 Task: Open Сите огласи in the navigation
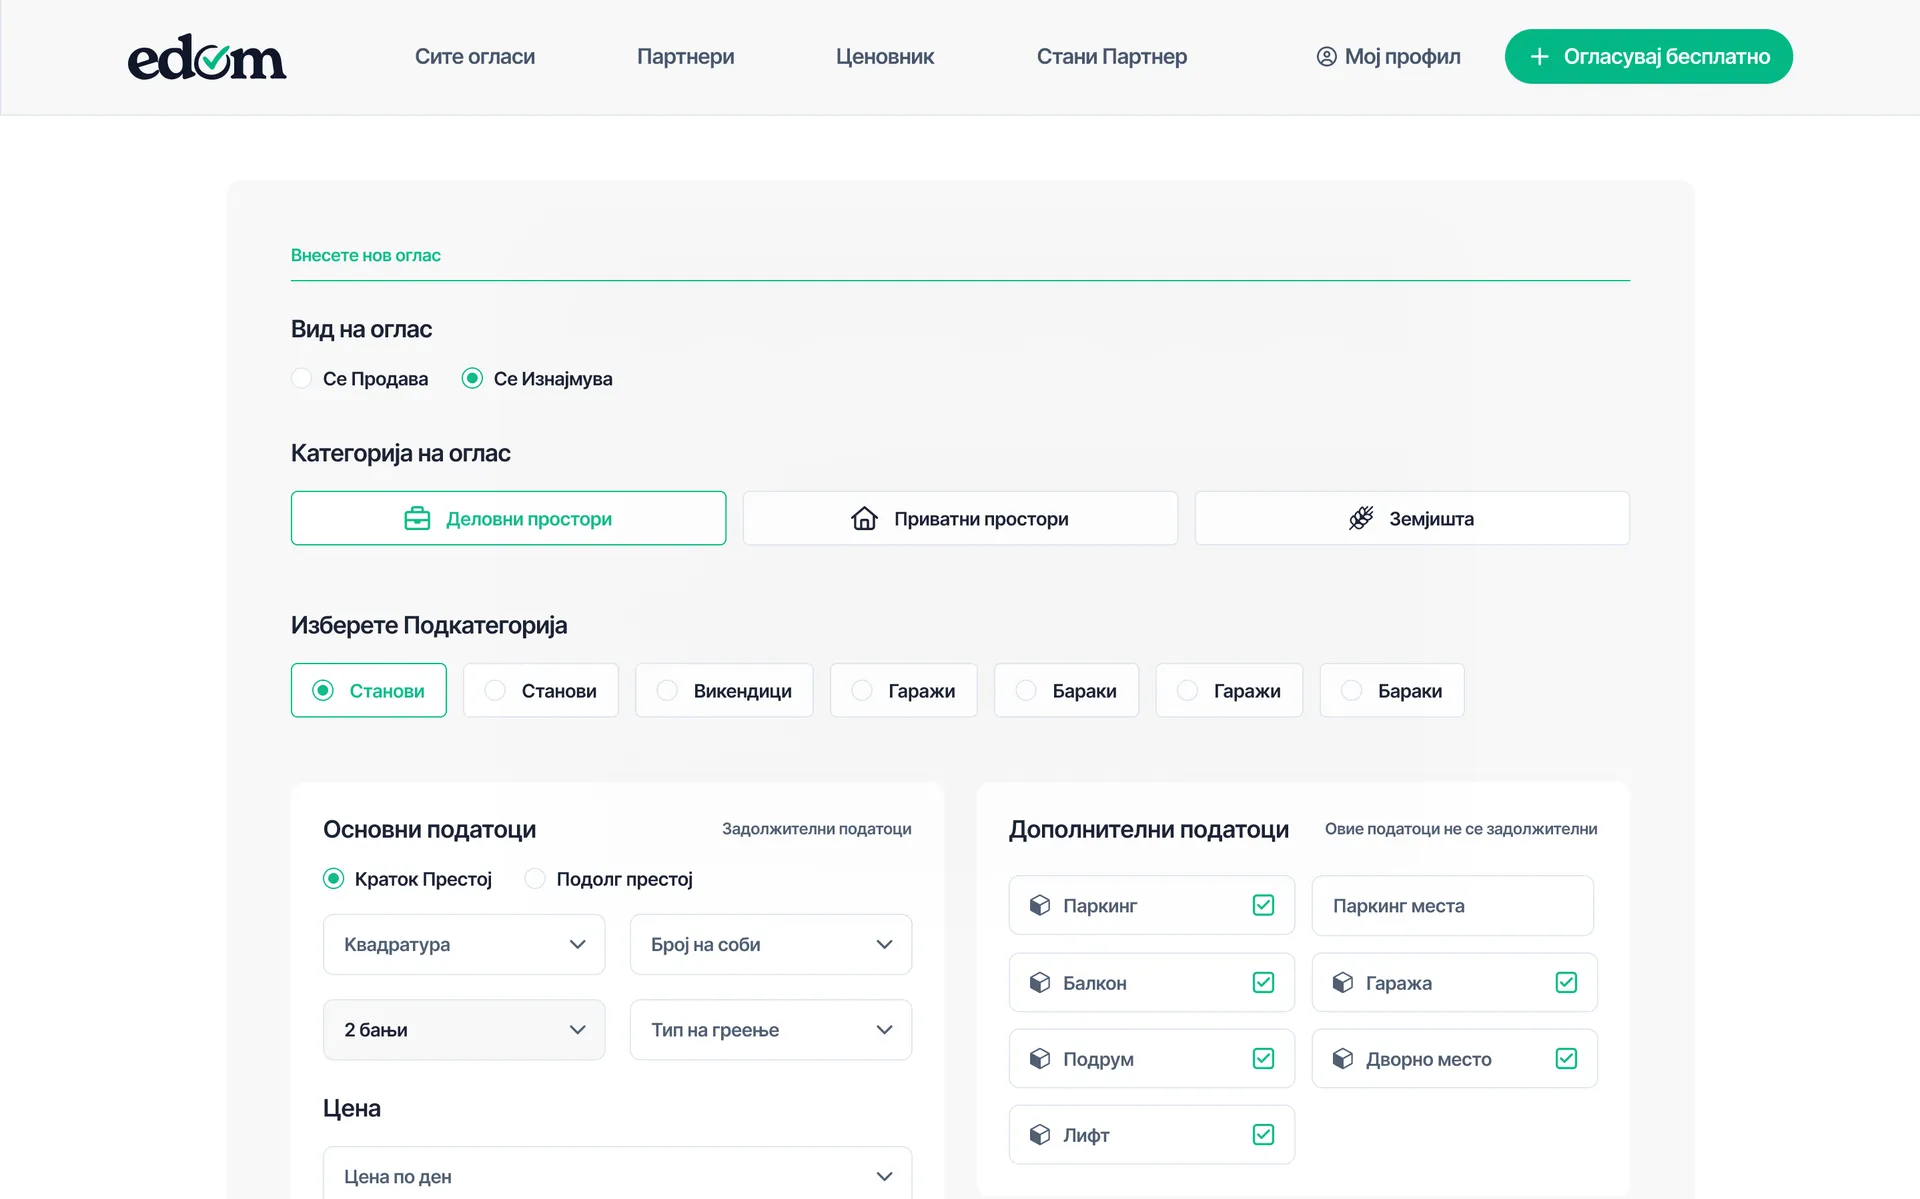tap(475, 57)
